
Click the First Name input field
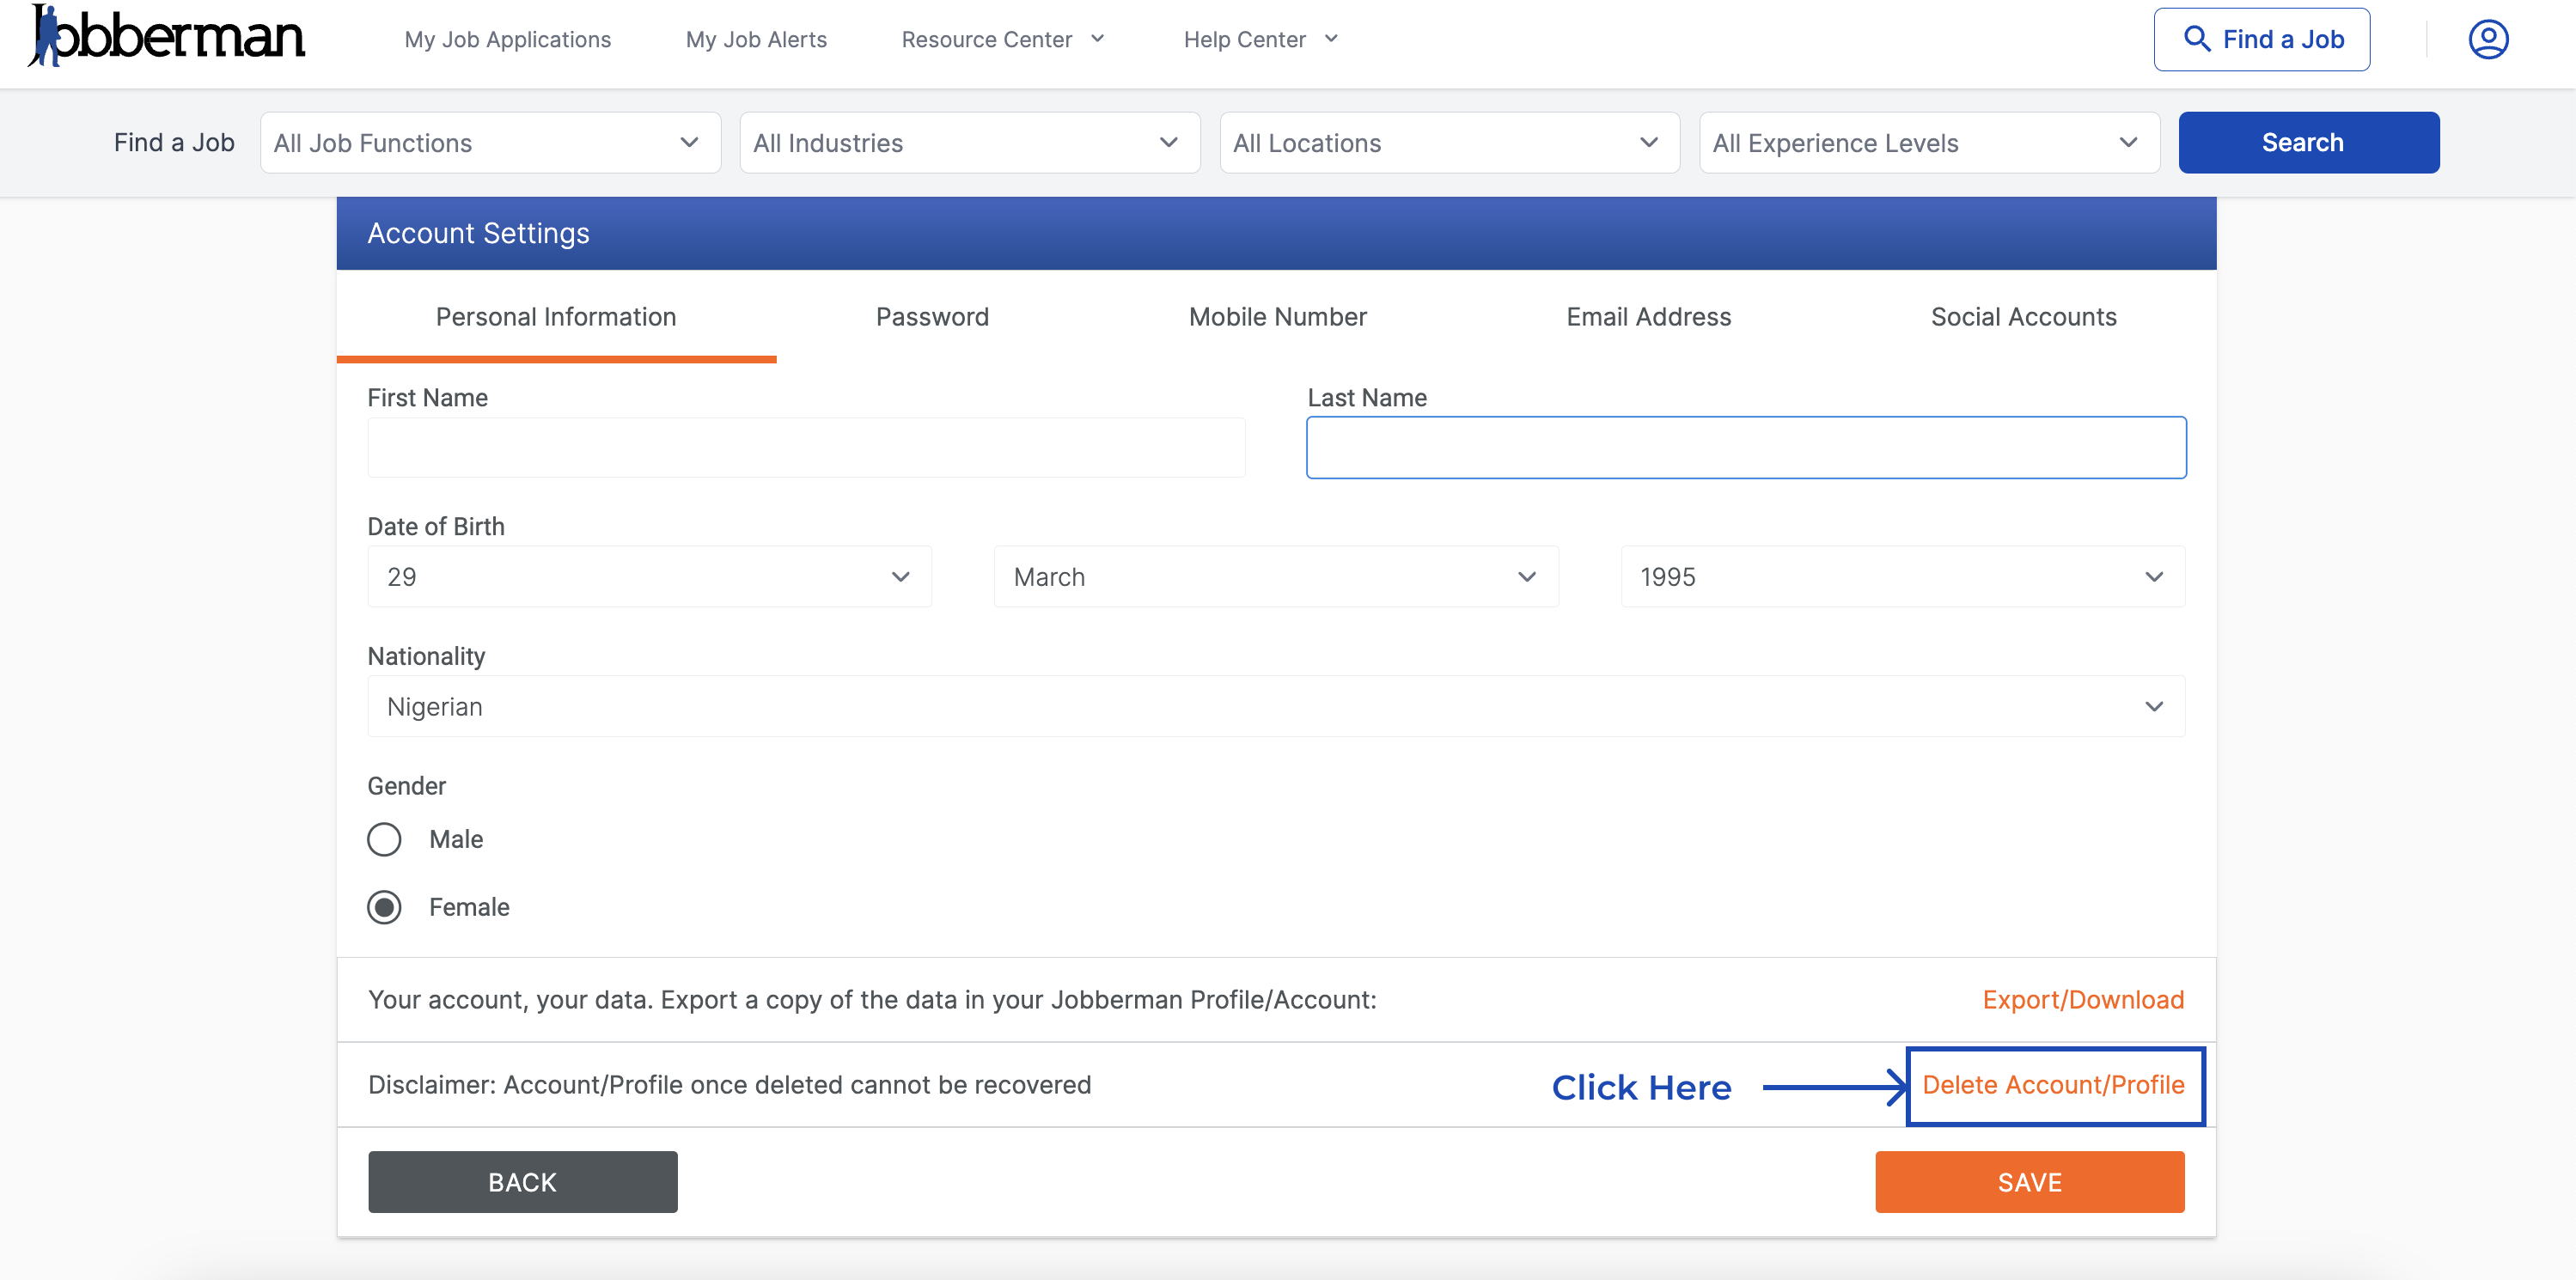click(x=806, y=448)
